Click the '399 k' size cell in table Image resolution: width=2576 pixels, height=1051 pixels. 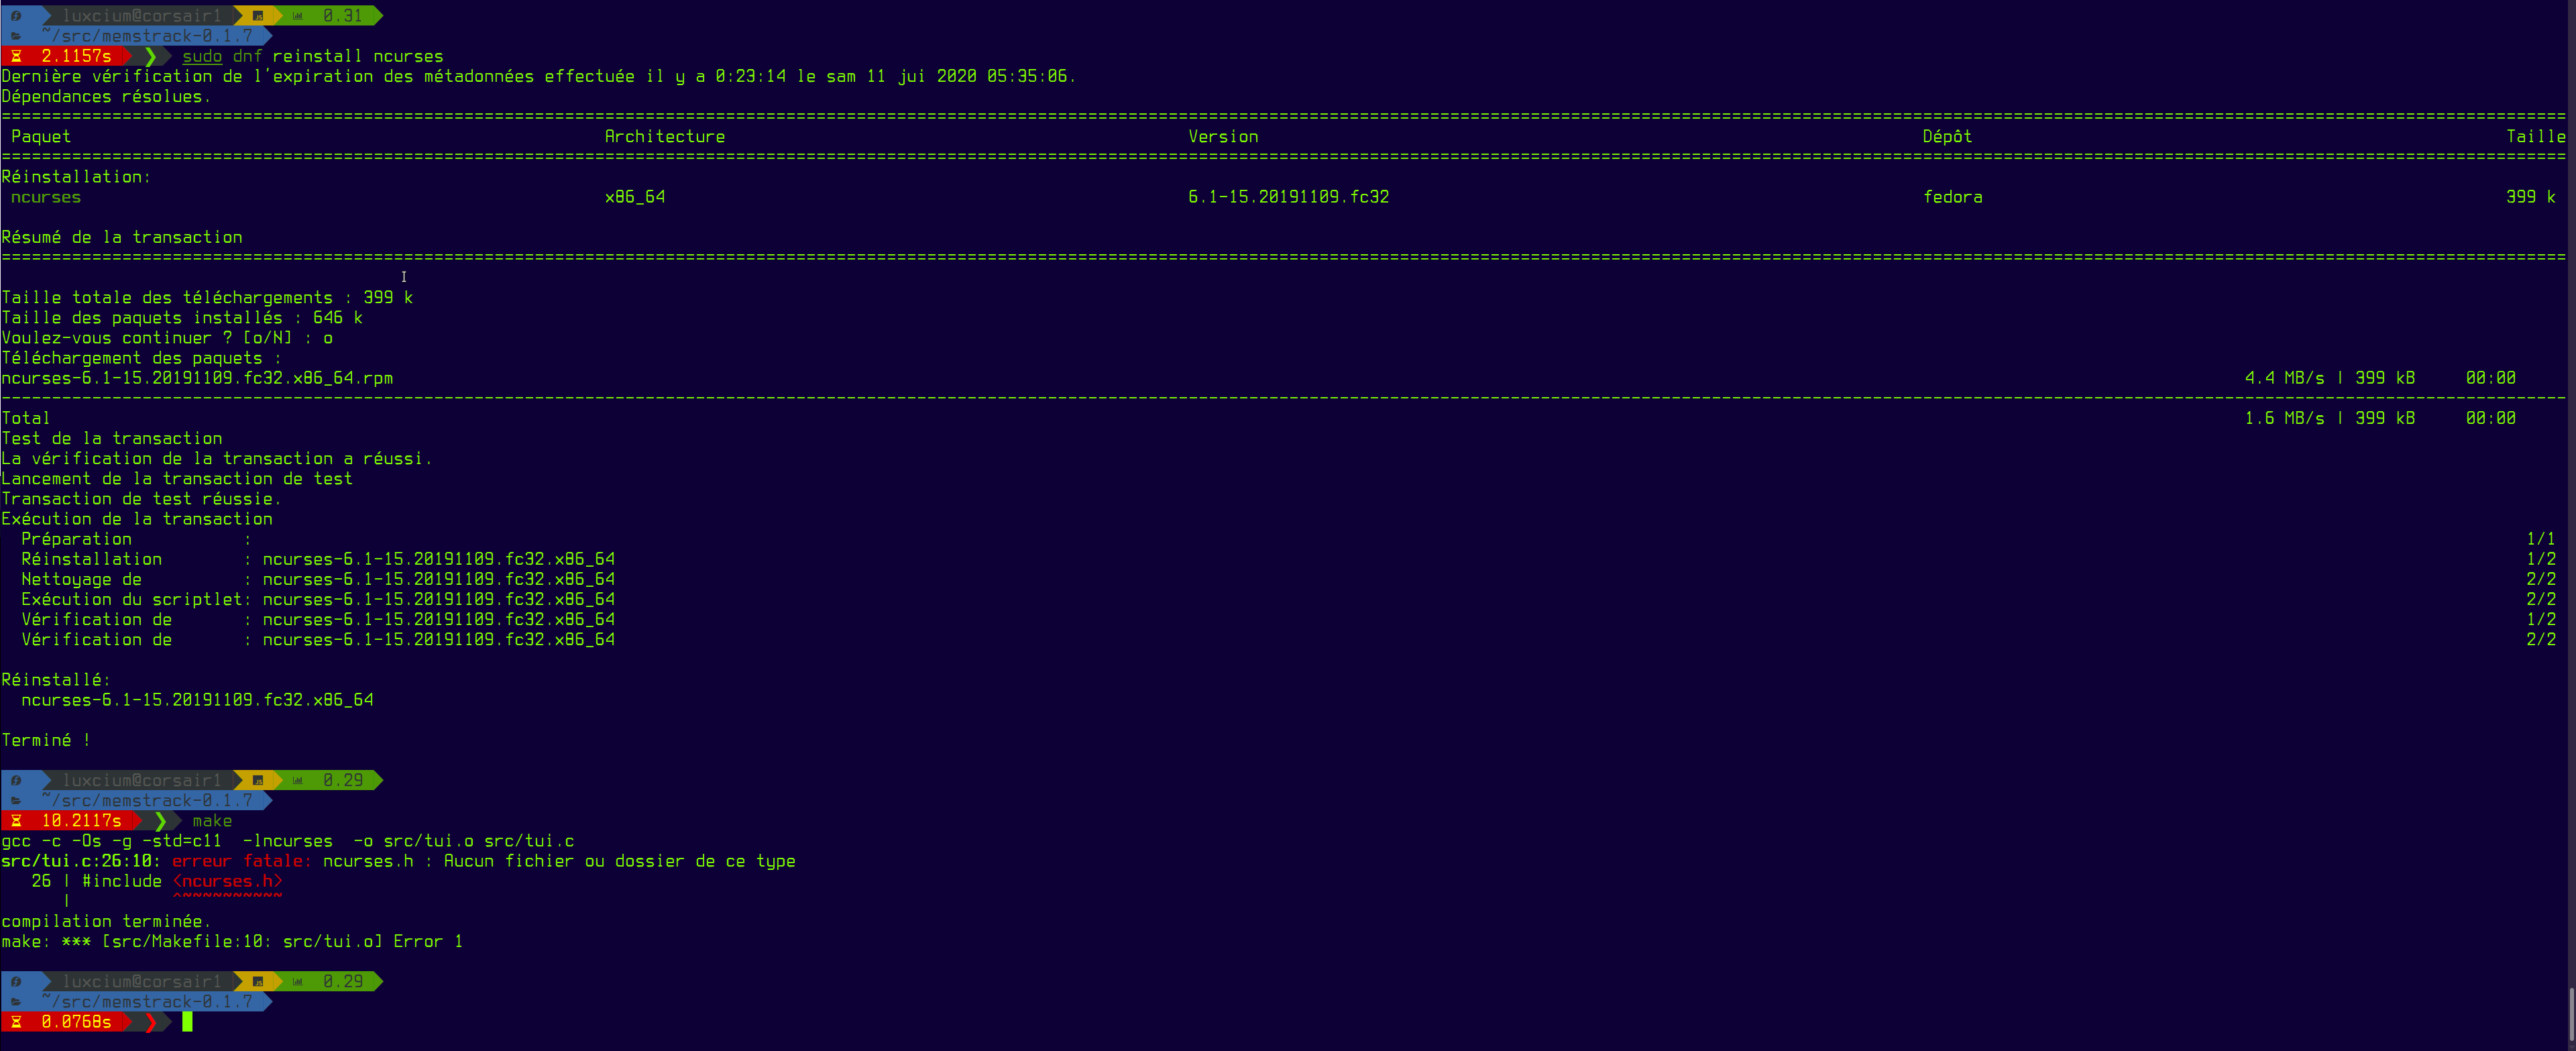2531,197
